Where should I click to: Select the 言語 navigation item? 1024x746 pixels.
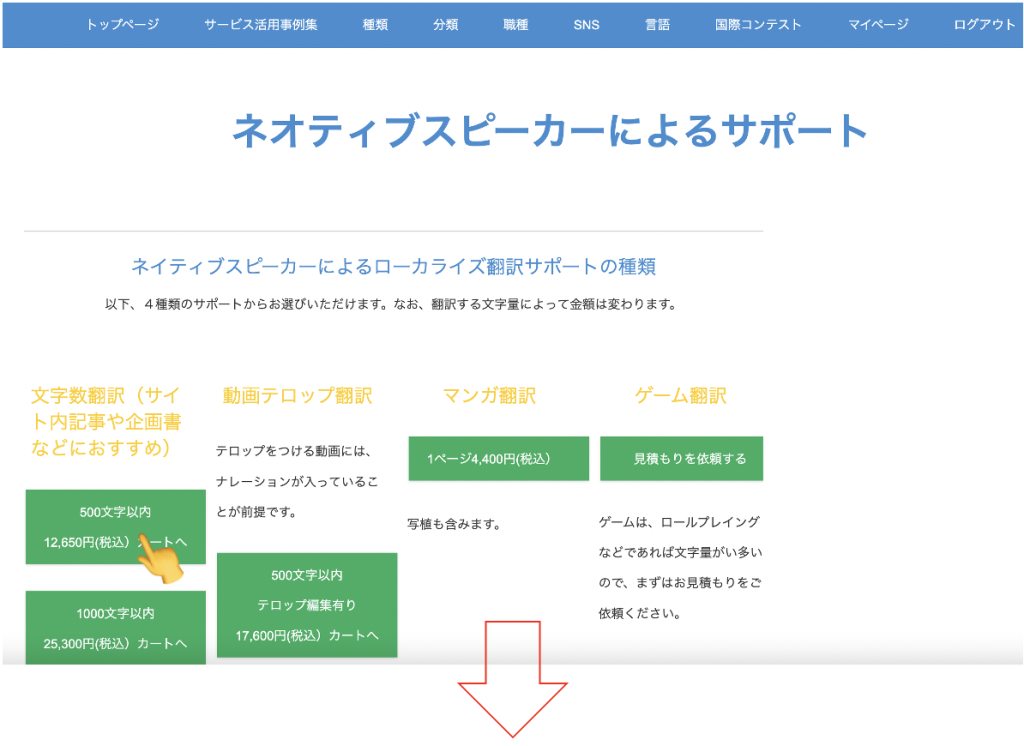[658, 25]
